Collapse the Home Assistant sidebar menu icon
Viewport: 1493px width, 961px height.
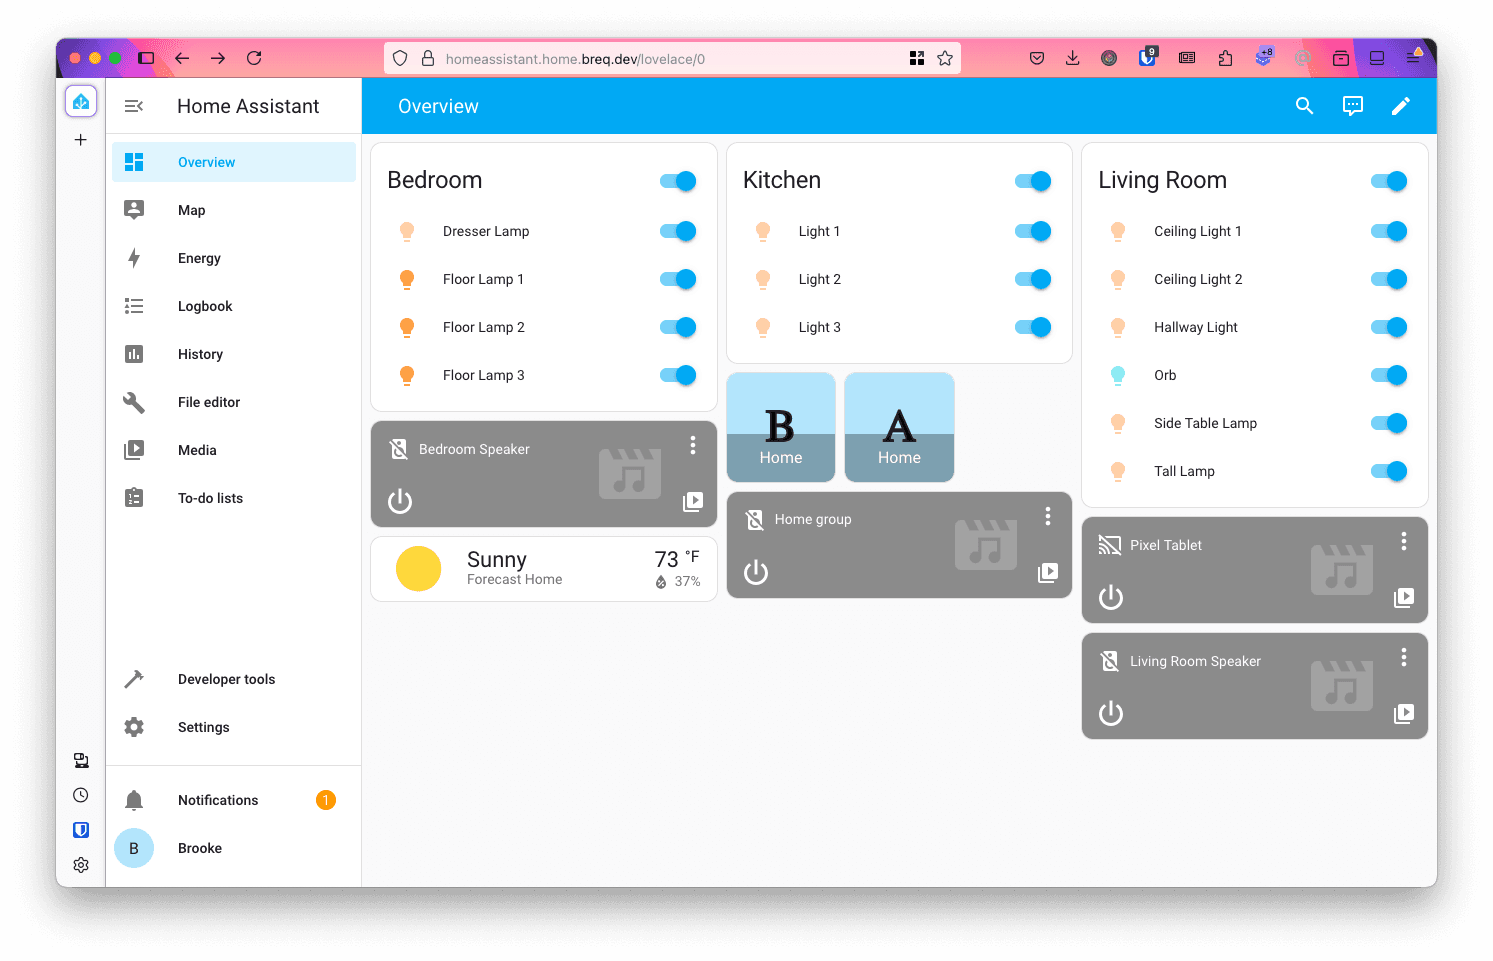point(134,106)
